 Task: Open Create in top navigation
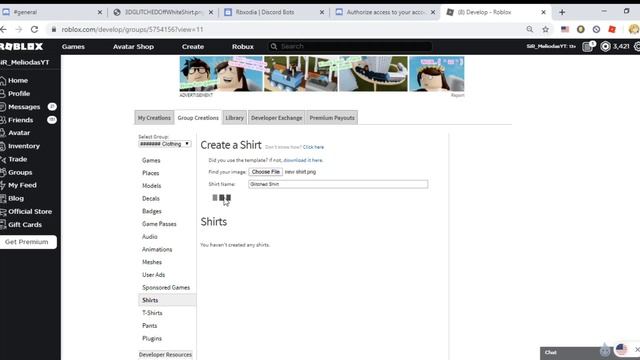coord(193,47)
